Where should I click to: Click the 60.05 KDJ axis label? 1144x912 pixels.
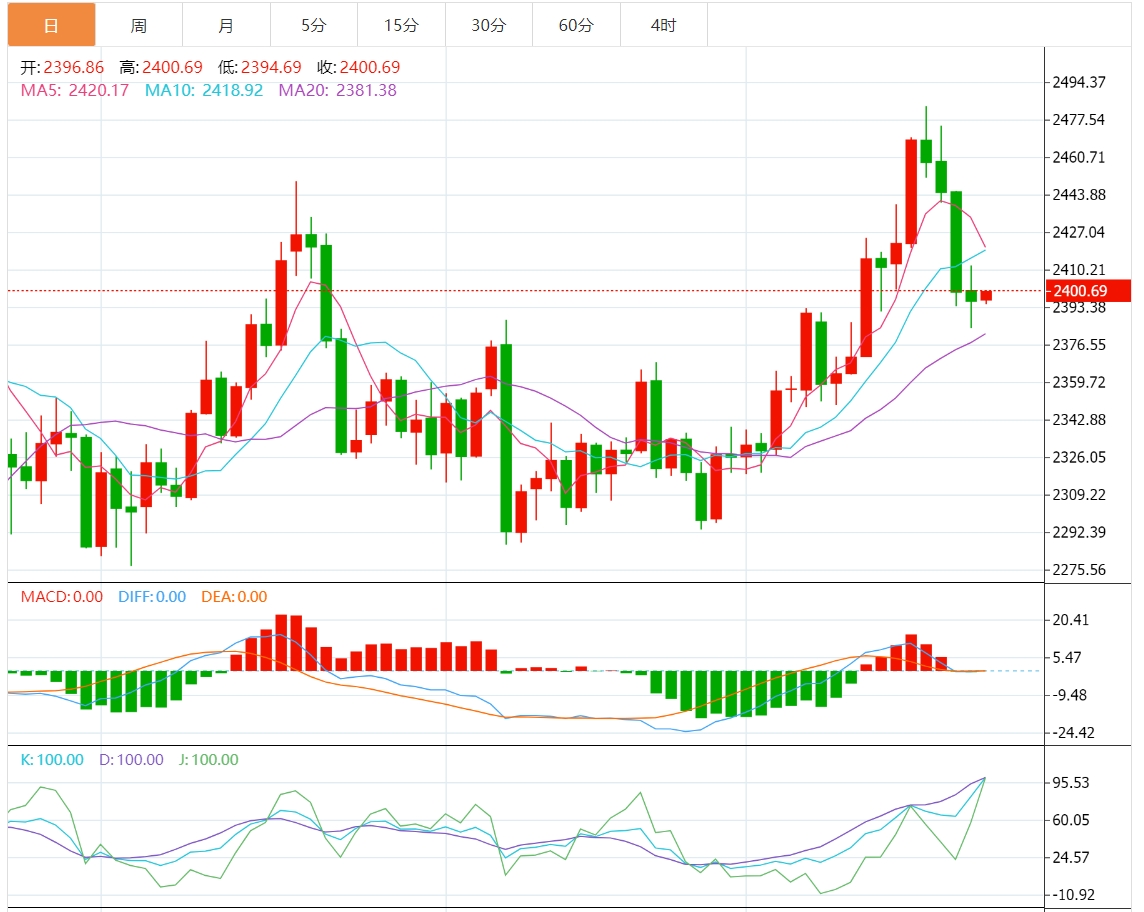[1070, 820]
